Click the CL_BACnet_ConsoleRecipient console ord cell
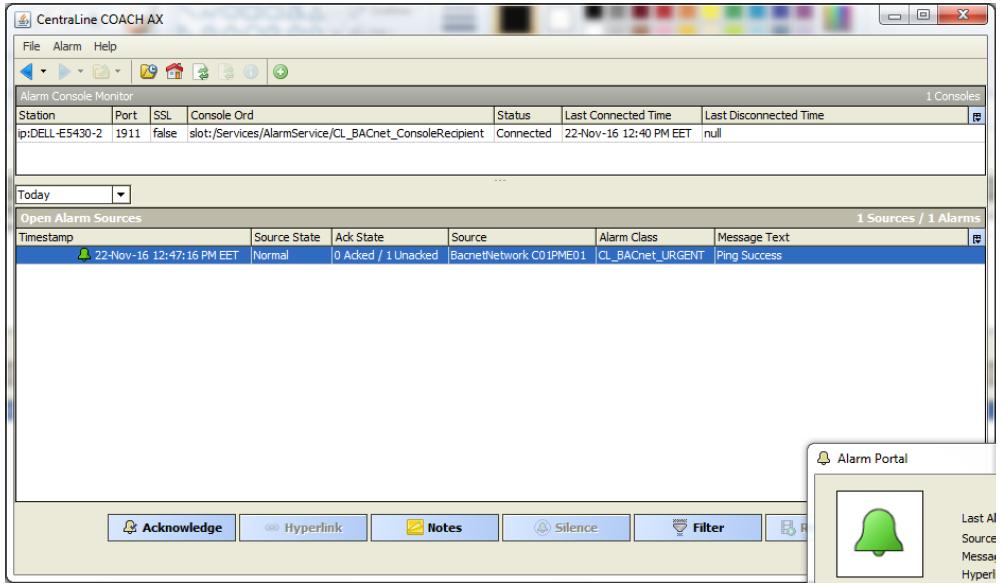The height and width of the screenshot is (586, 1004). (341, 133)
